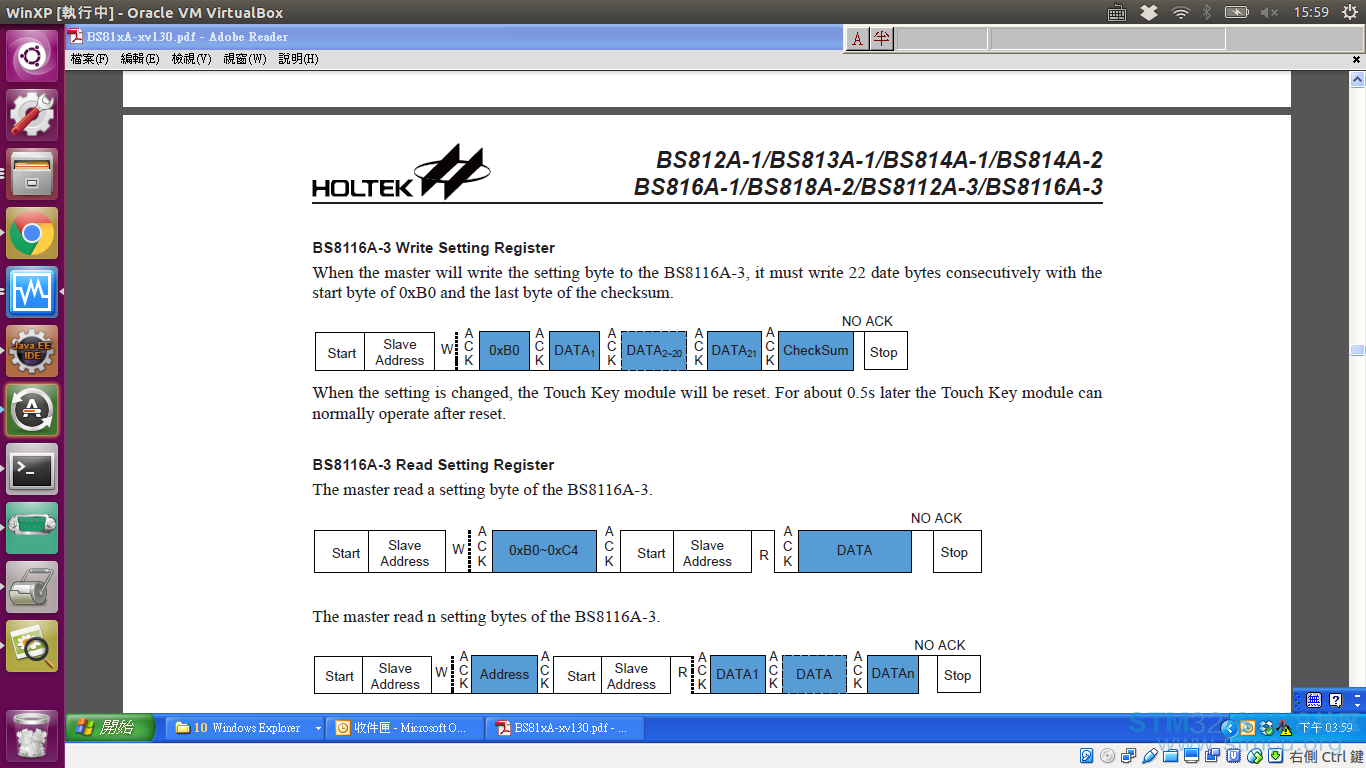Open the 檔案(F) menu

click(90, 60)
